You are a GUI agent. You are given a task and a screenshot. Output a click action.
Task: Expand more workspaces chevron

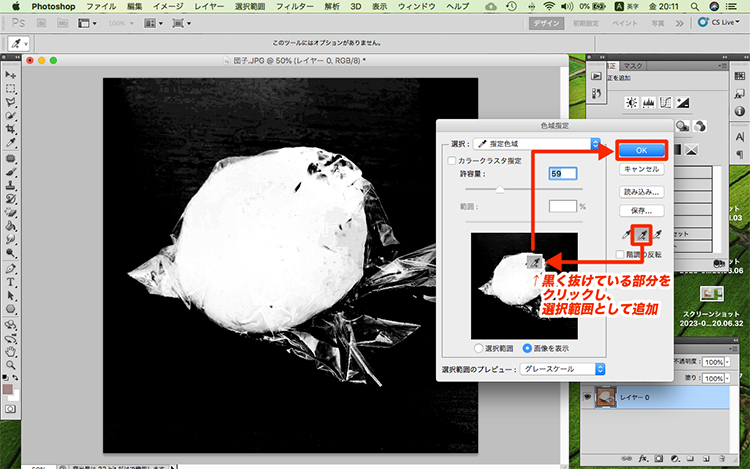679,23
